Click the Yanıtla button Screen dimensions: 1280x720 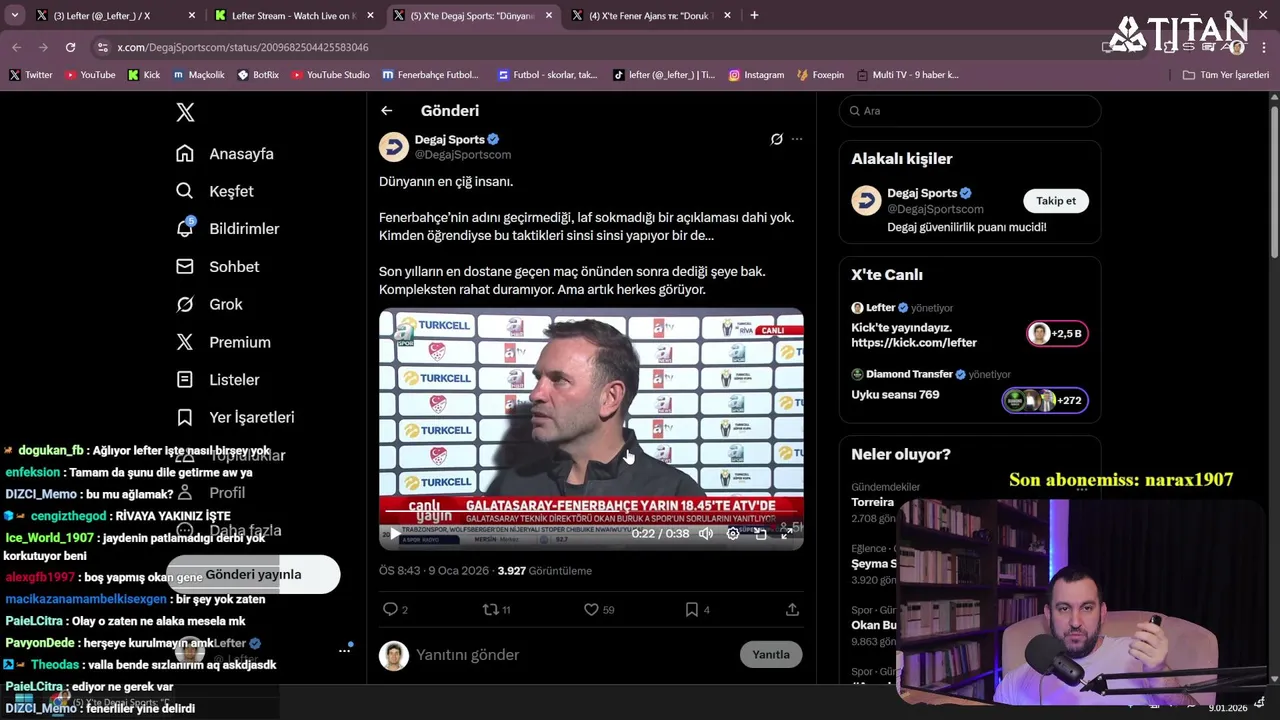771,655
